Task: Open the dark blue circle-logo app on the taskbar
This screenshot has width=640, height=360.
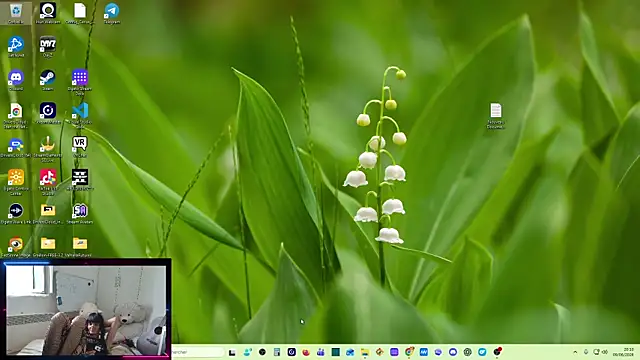Action: (x=291, y=352)
